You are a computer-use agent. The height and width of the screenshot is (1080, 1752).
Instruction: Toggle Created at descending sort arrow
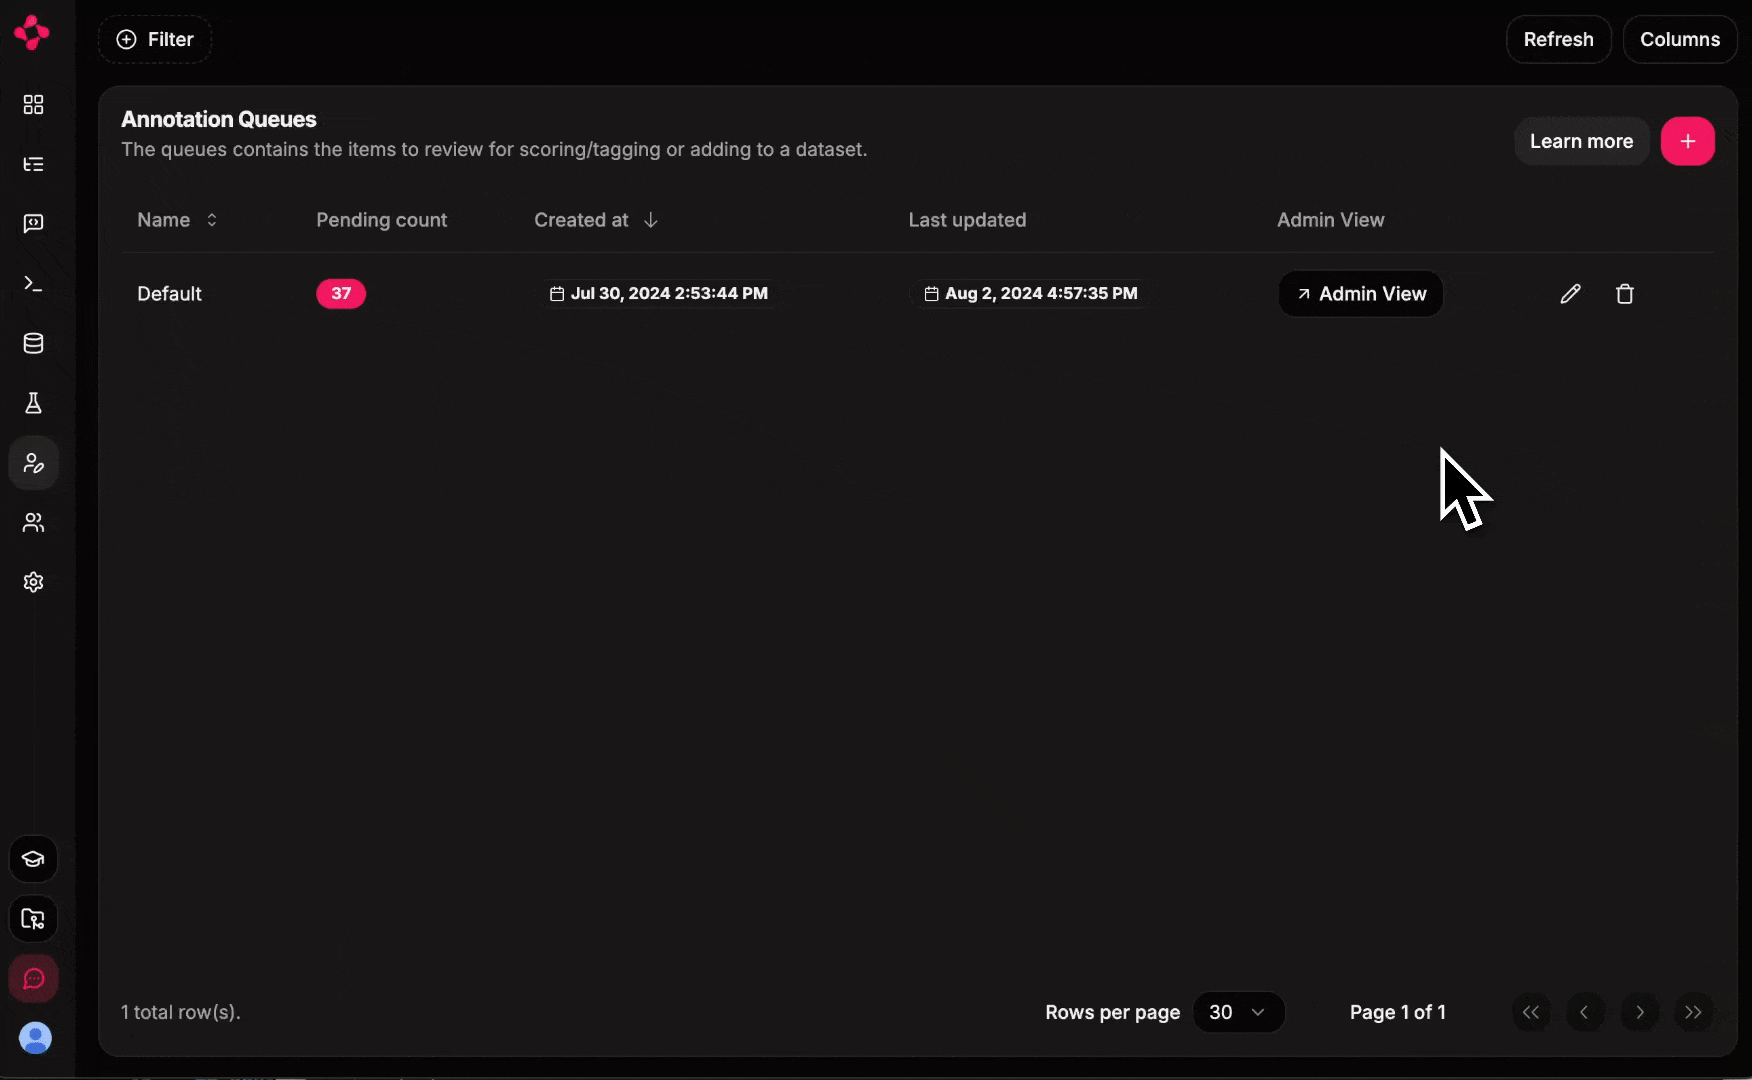coord(650,220)
